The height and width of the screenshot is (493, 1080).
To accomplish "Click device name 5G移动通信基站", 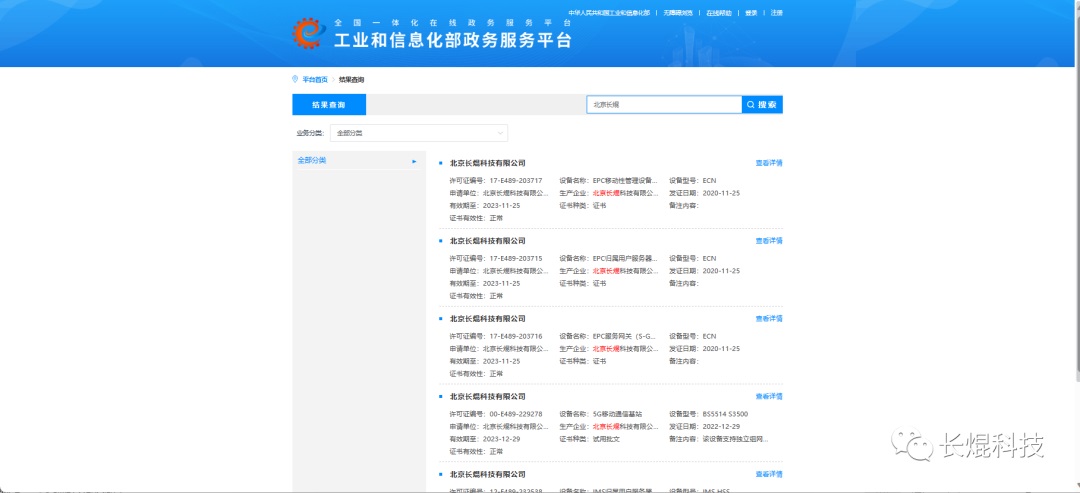I will (617, 414).
